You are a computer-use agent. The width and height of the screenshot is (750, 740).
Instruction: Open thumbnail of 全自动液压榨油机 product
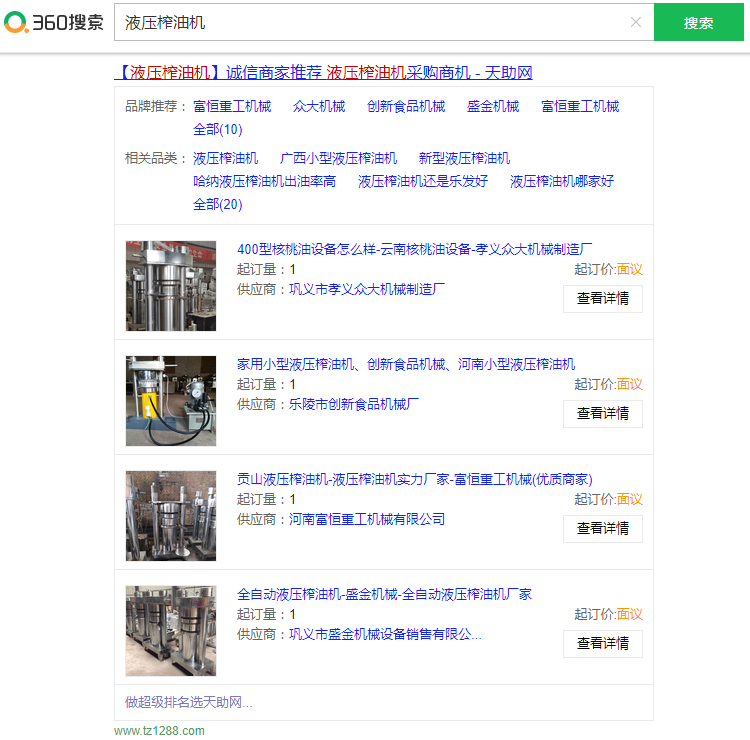[170, 631]
